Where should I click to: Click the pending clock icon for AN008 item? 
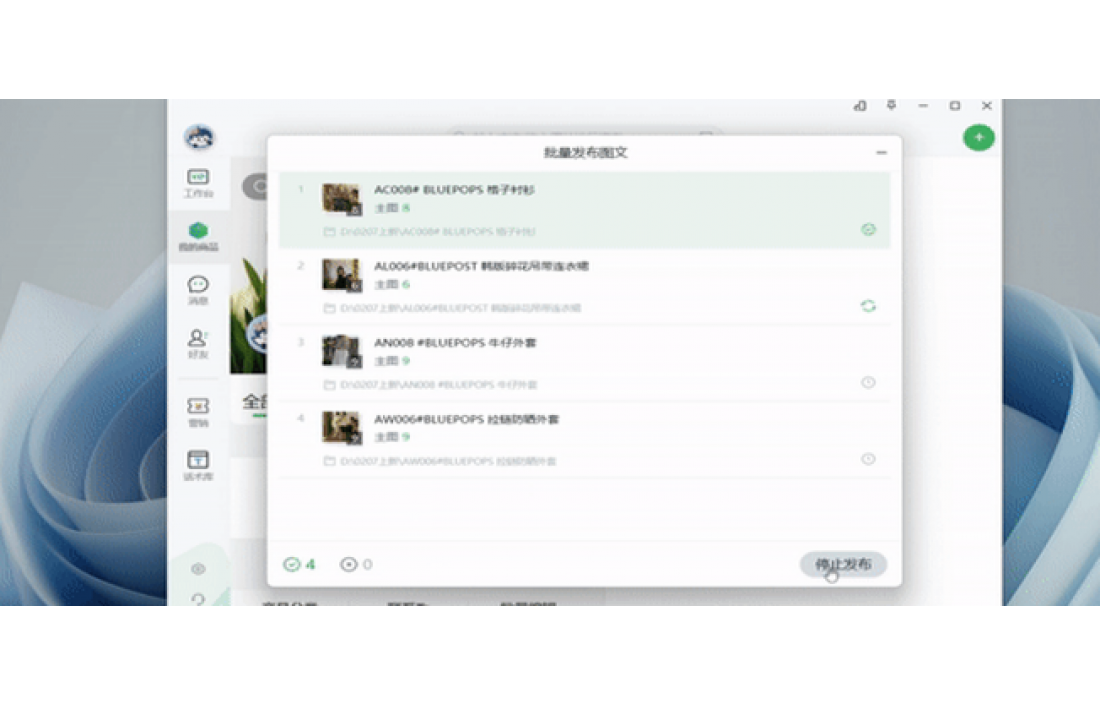click(868, 382)
